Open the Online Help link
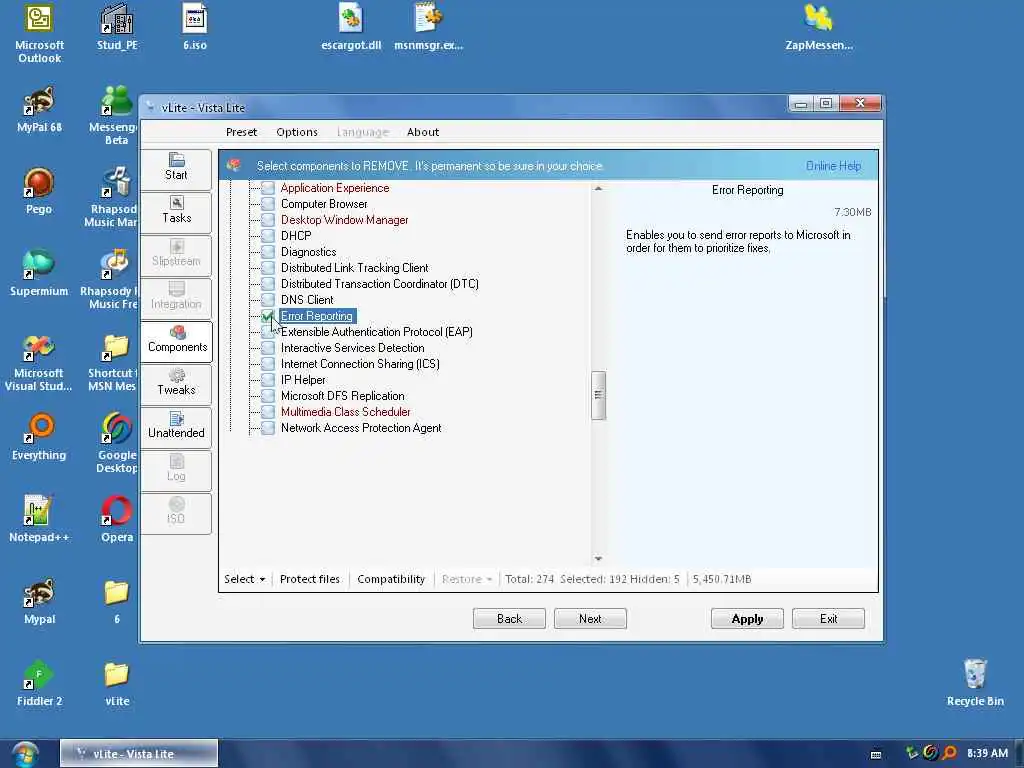 click(x=833, y=166)
